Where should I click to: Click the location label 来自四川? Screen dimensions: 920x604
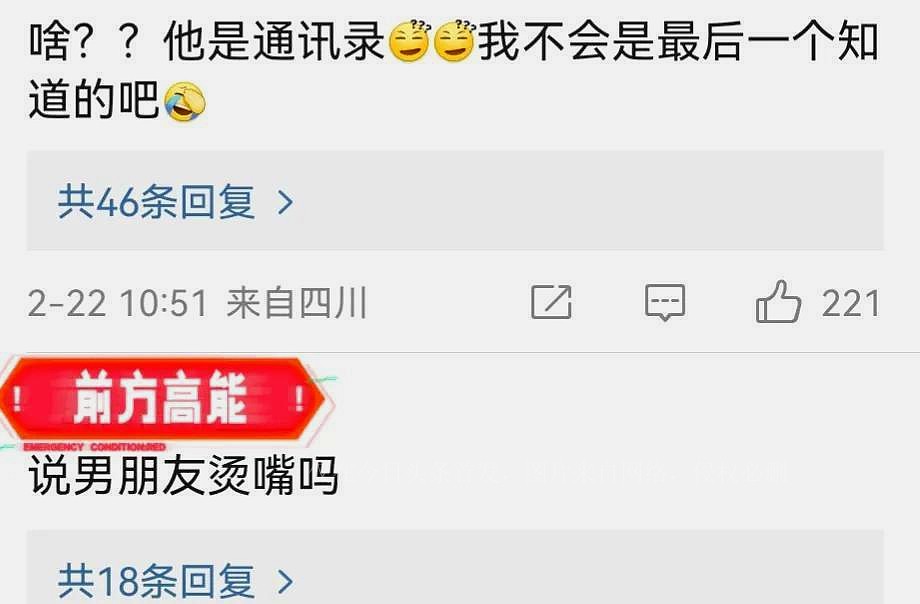[296, 303]
